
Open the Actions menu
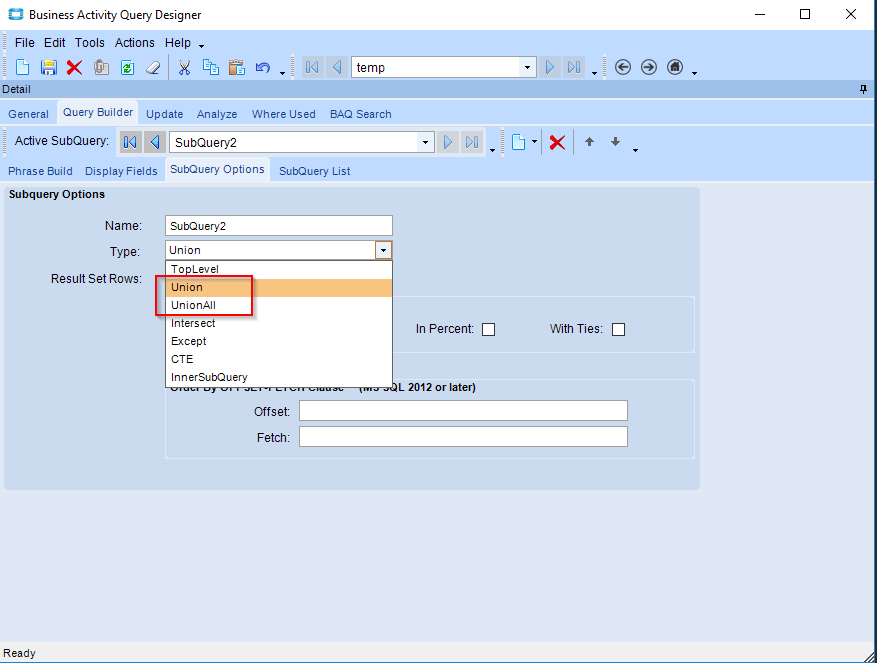click(134, 43)
